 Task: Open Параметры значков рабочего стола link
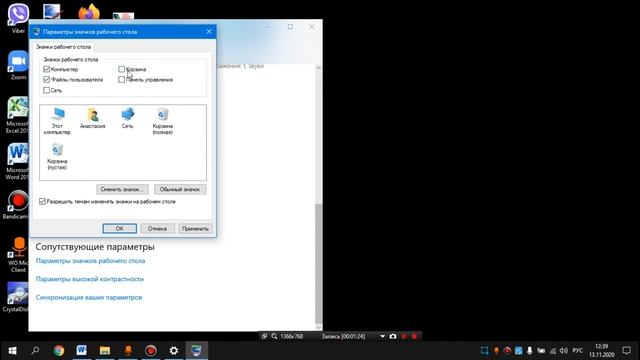click(x=90, y=261)
